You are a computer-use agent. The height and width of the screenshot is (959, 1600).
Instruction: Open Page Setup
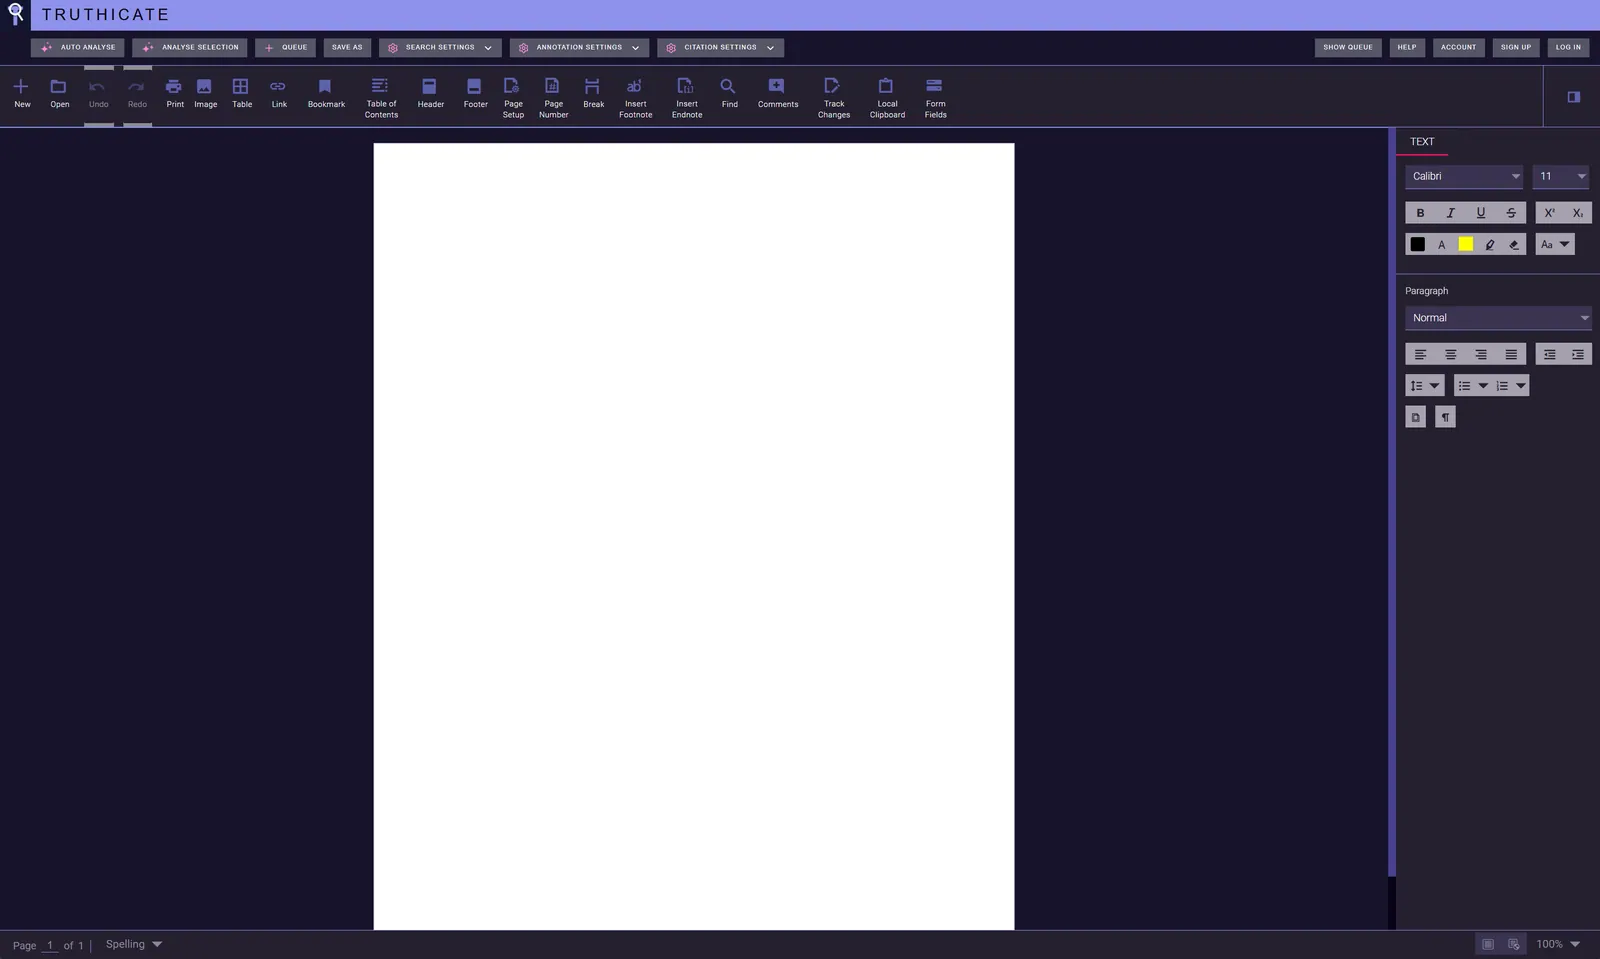pos(513,98)
